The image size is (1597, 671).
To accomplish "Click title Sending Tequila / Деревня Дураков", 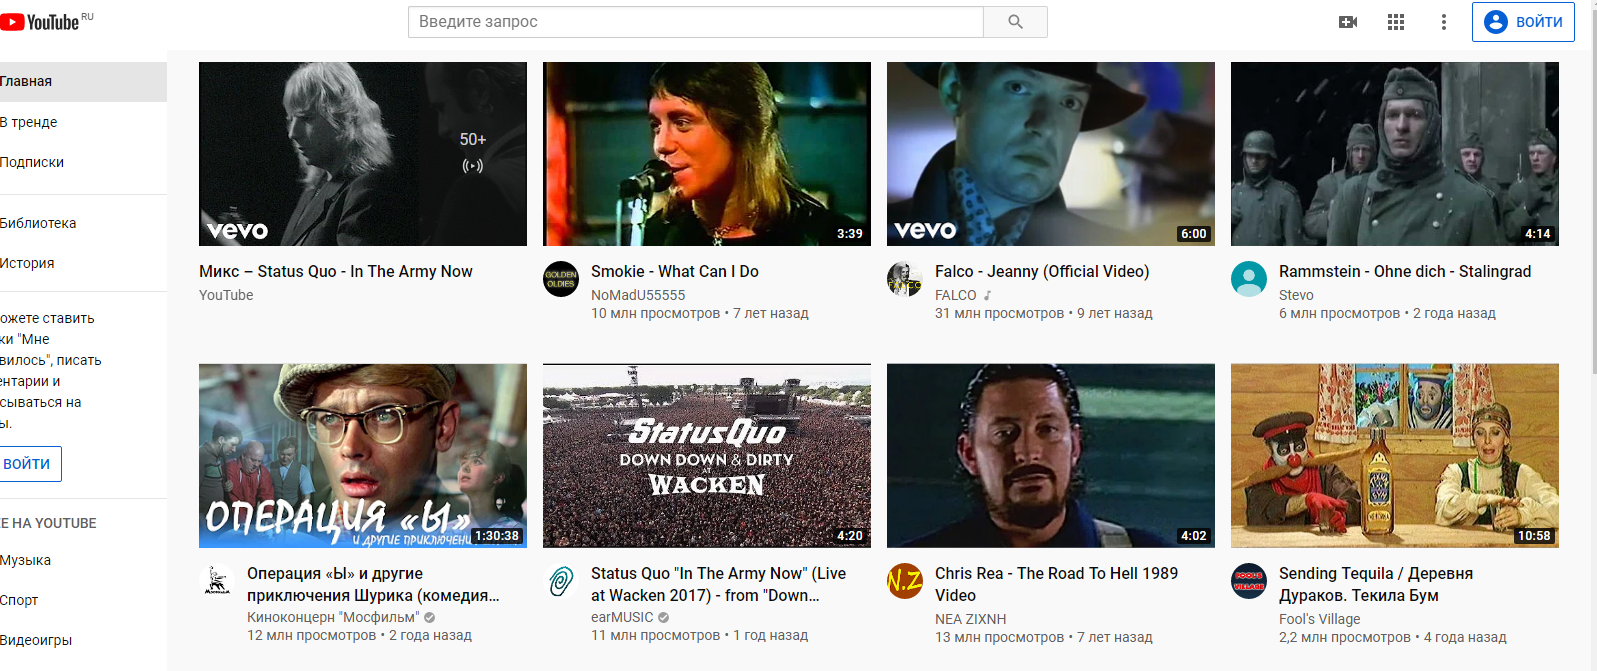I will (1376, 584).
